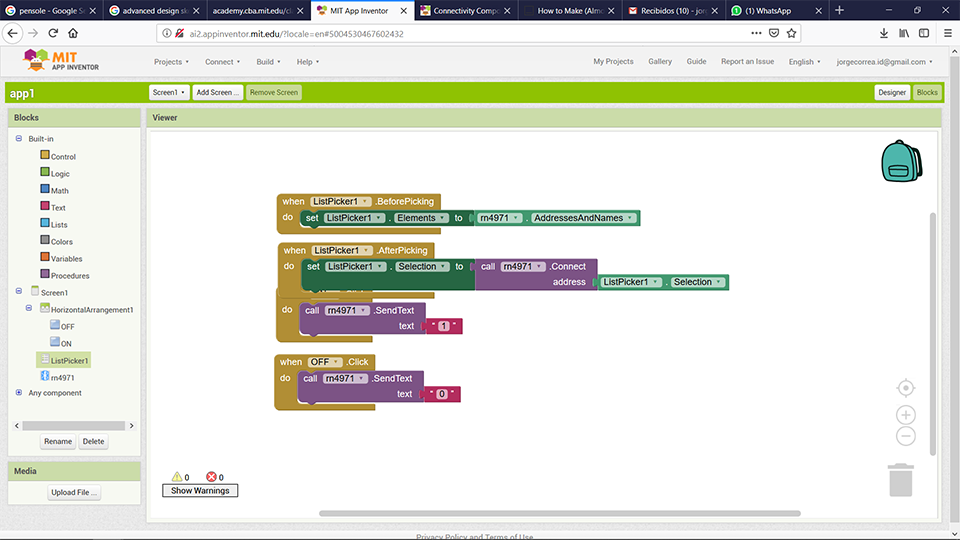
Task: Switch to the WhatsApp browser tab
Action: 776,10
